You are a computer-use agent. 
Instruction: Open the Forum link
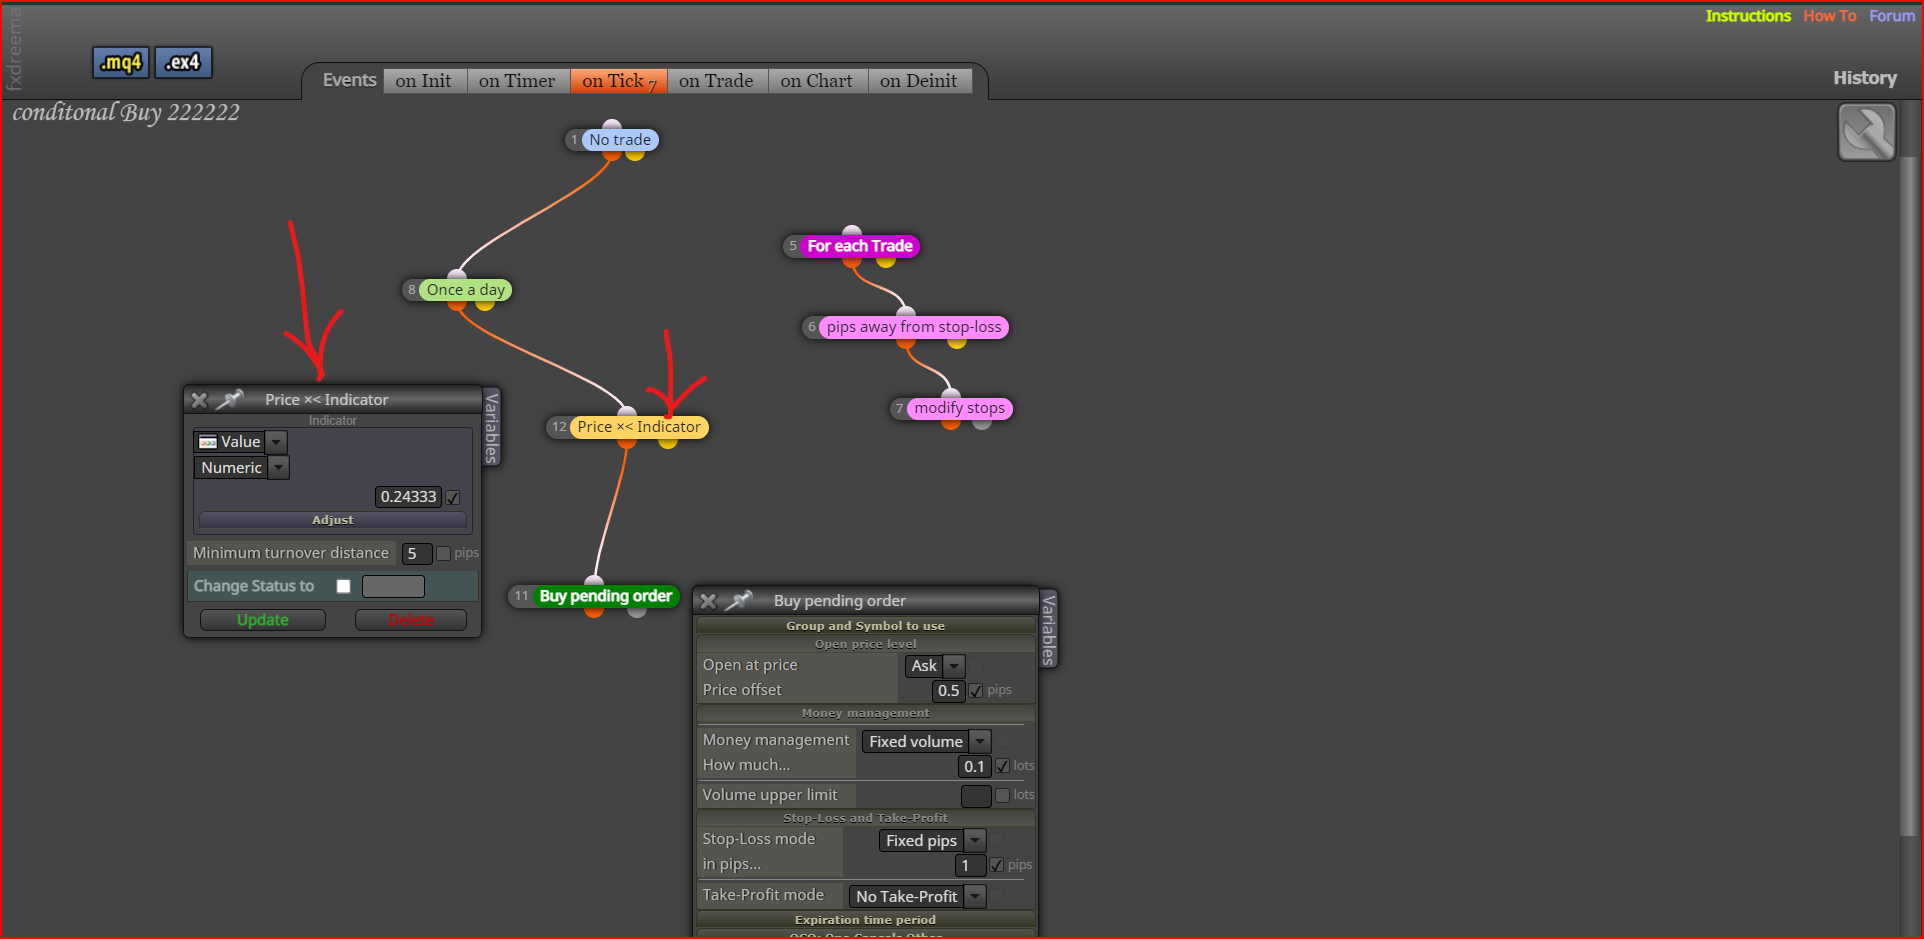tap(1892, 16)
